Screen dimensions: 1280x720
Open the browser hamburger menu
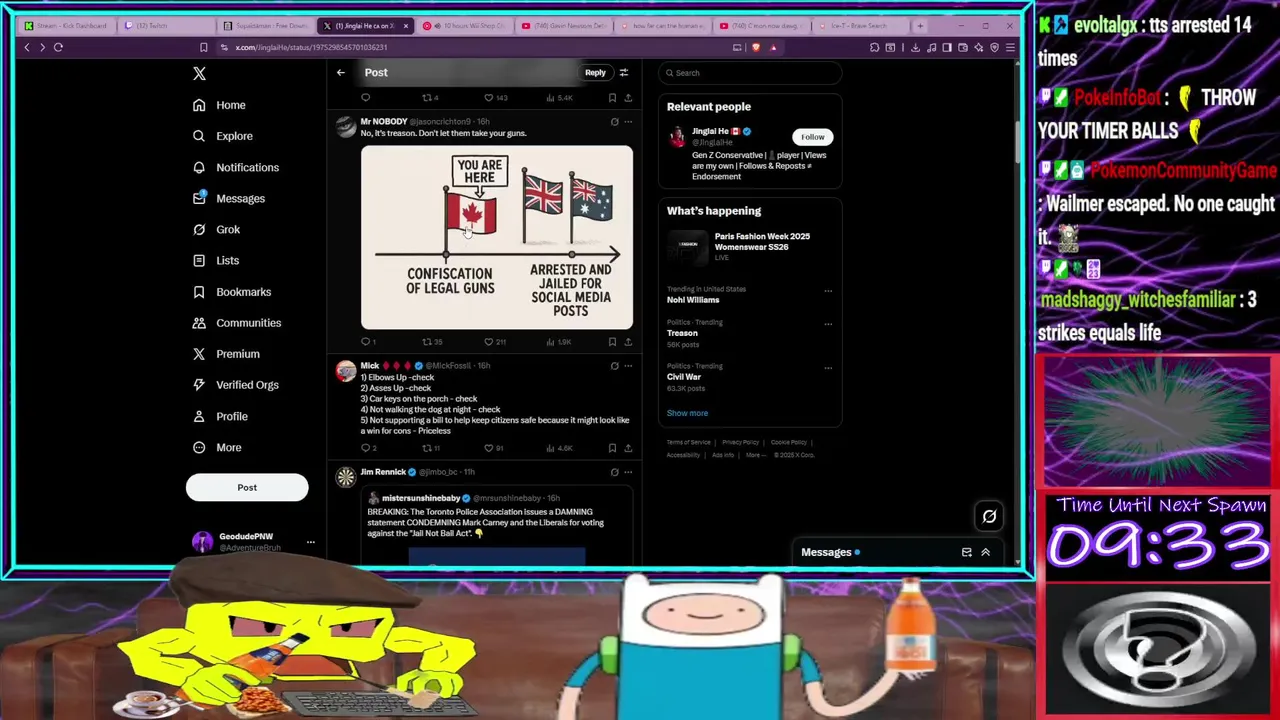pyautogui.click(x=1010, y=47)
